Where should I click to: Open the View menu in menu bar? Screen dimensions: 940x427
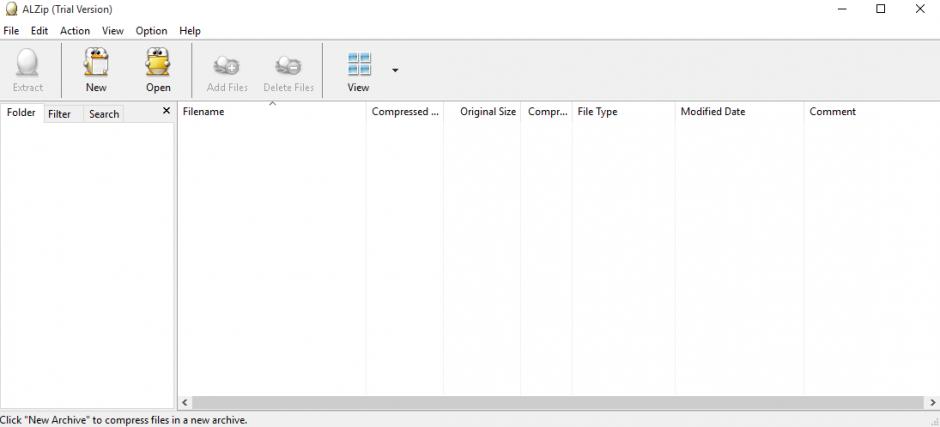pos(113,31)
